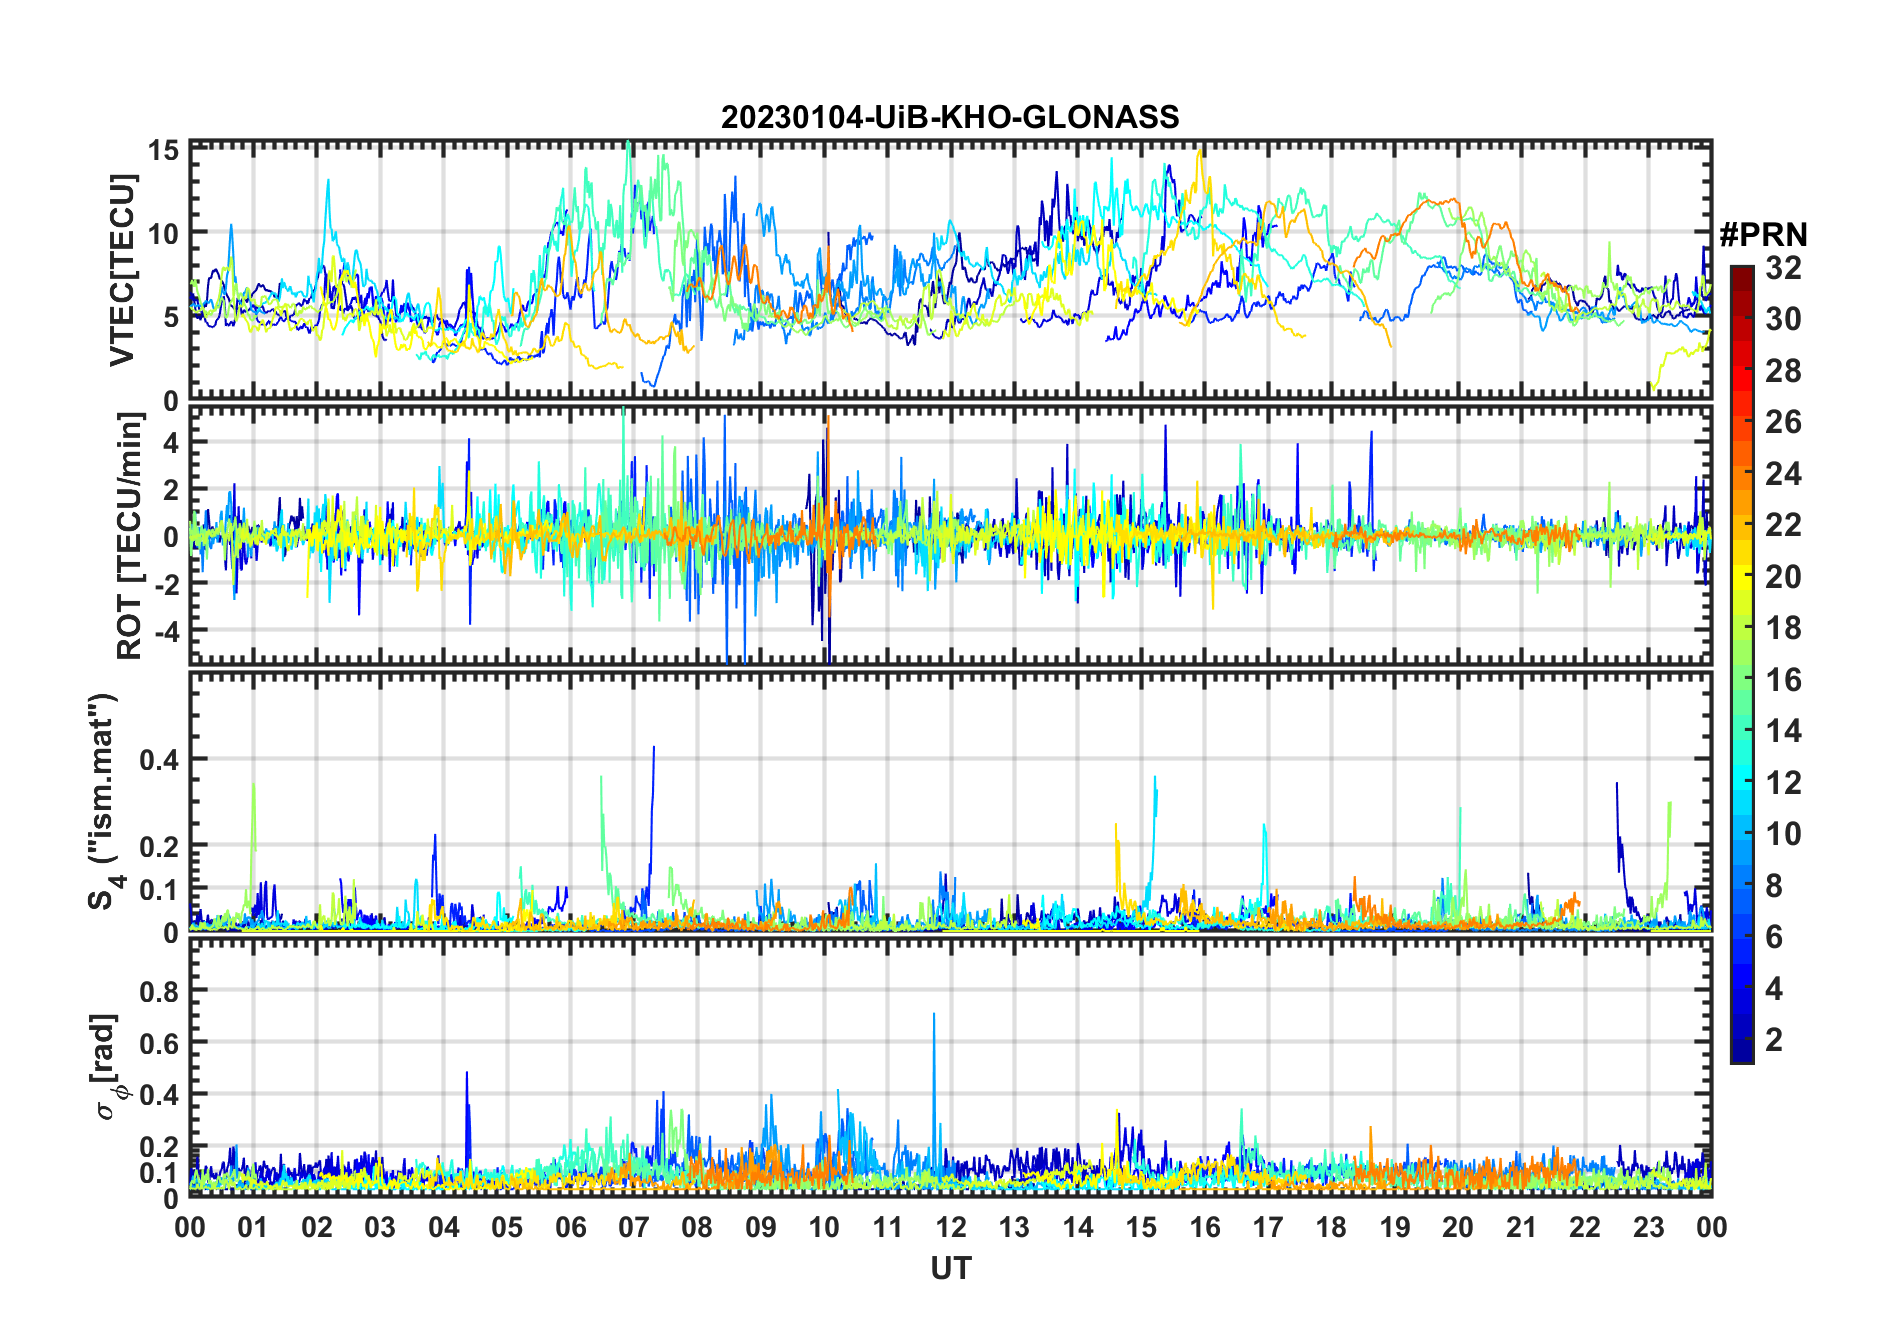The image size is (1902, 1330).
Task: Click the "21" hour tick on the UT axis
Action: click(x=1521, y=1227)
